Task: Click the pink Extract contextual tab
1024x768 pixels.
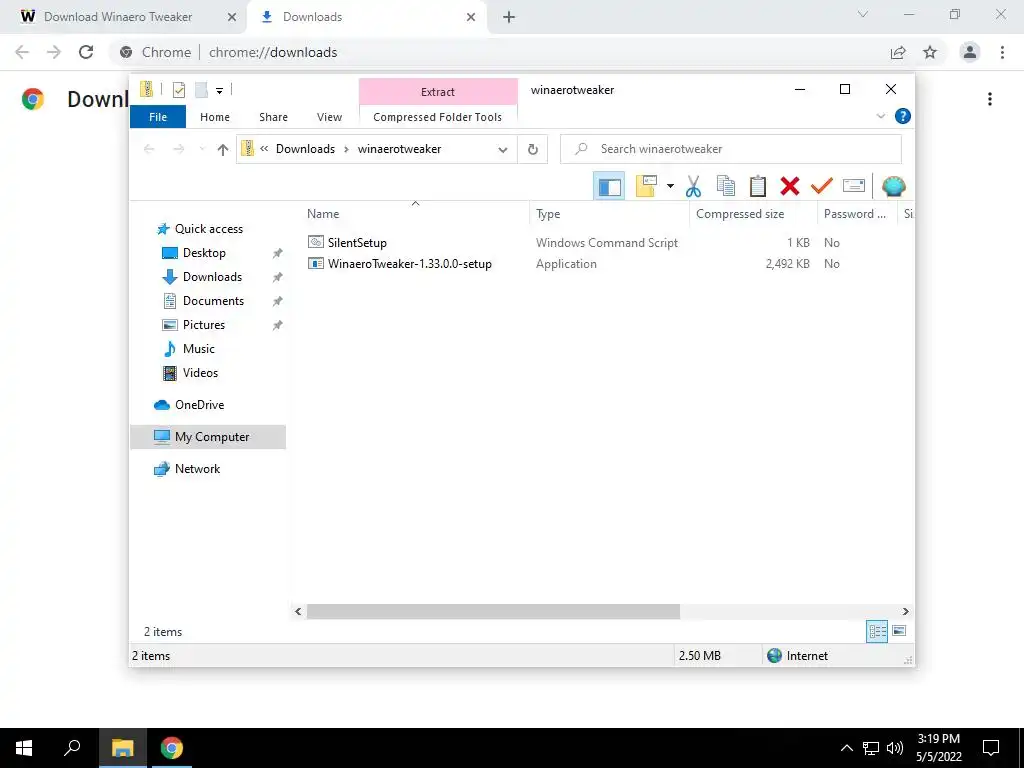Action: point(438,92)
